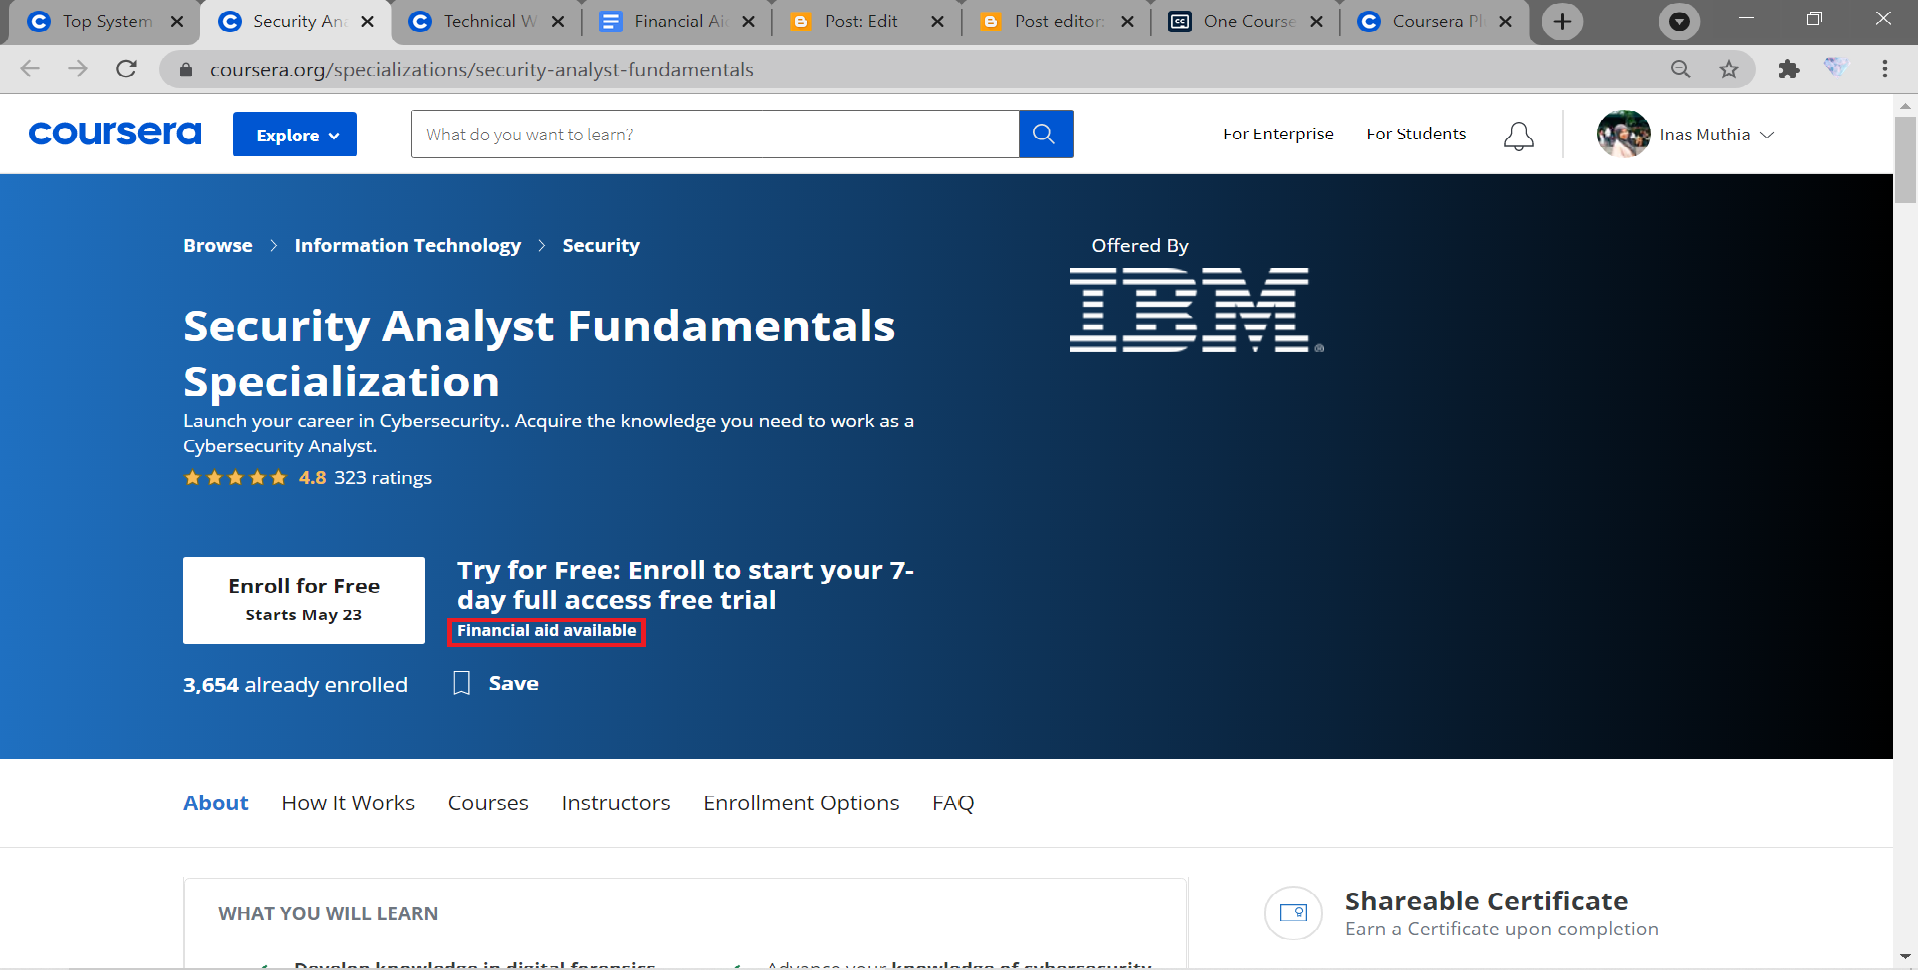Close the Top System tab
Viewport: 1918px width, 970px height.
[x=177, y=21]
